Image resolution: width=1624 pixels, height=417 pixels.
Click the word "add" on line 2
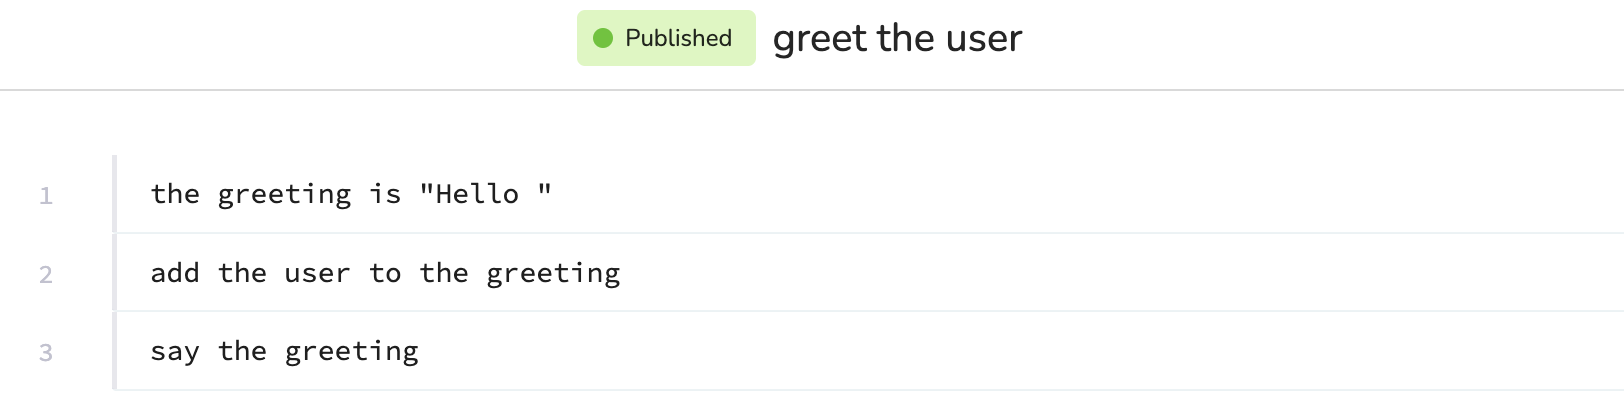tap(175, 273)
